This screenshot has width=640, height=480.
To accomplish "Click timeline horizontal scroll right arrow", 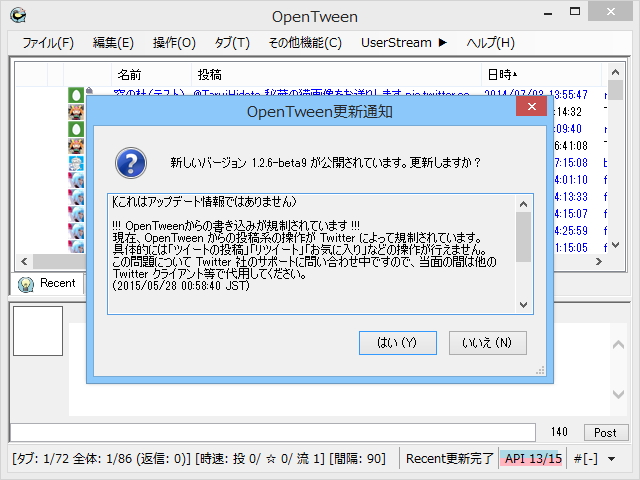I will (599, 261).
